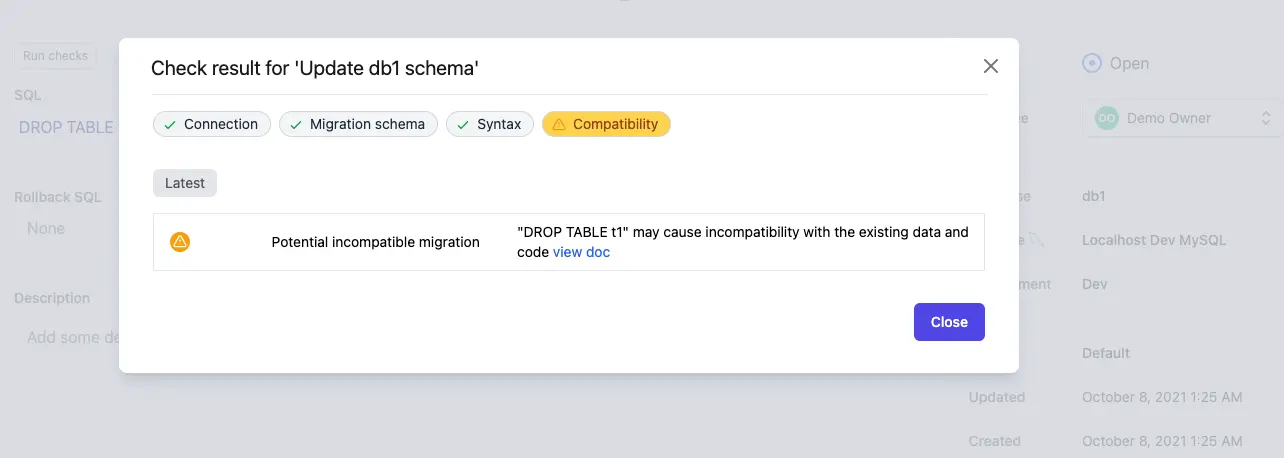This screenshot has width=1284, height=458.
Task: Click the DROP TABLE SQL statement text
Action: pos(67,127)
